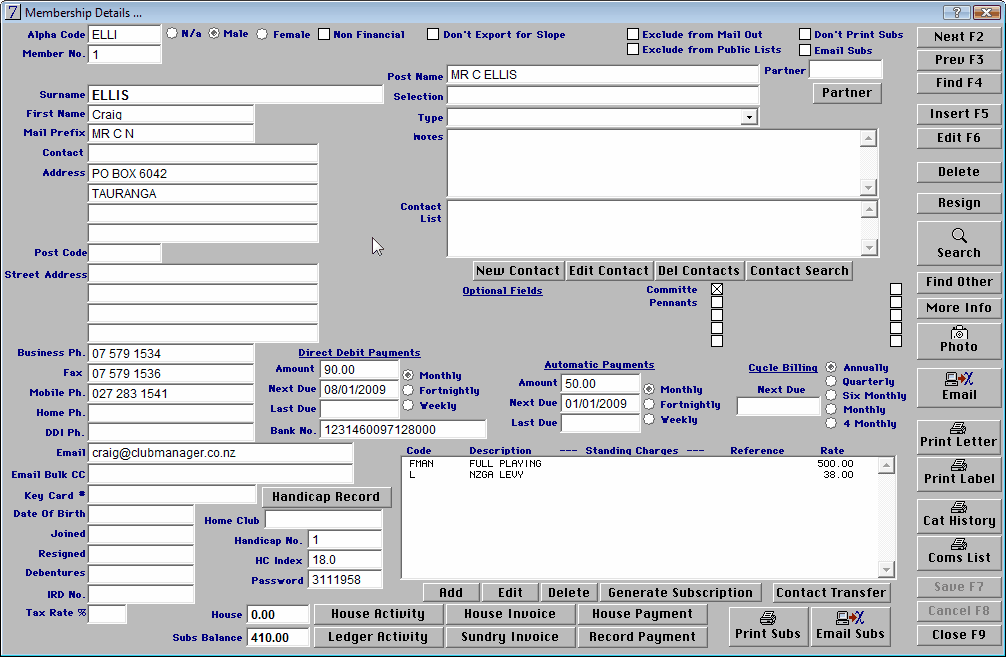Screen dimensions: 1006x657
Task: Click the Contact Search button
Action: 799,271
